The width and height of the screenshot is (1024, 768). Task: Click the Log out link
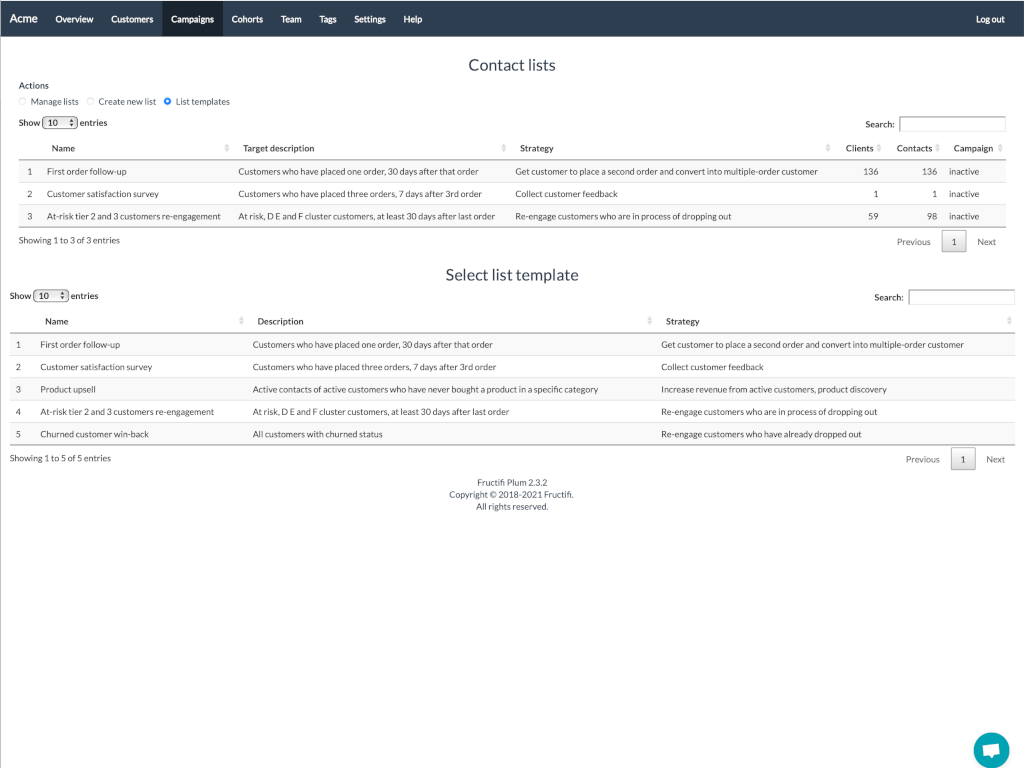coord(989,19)
